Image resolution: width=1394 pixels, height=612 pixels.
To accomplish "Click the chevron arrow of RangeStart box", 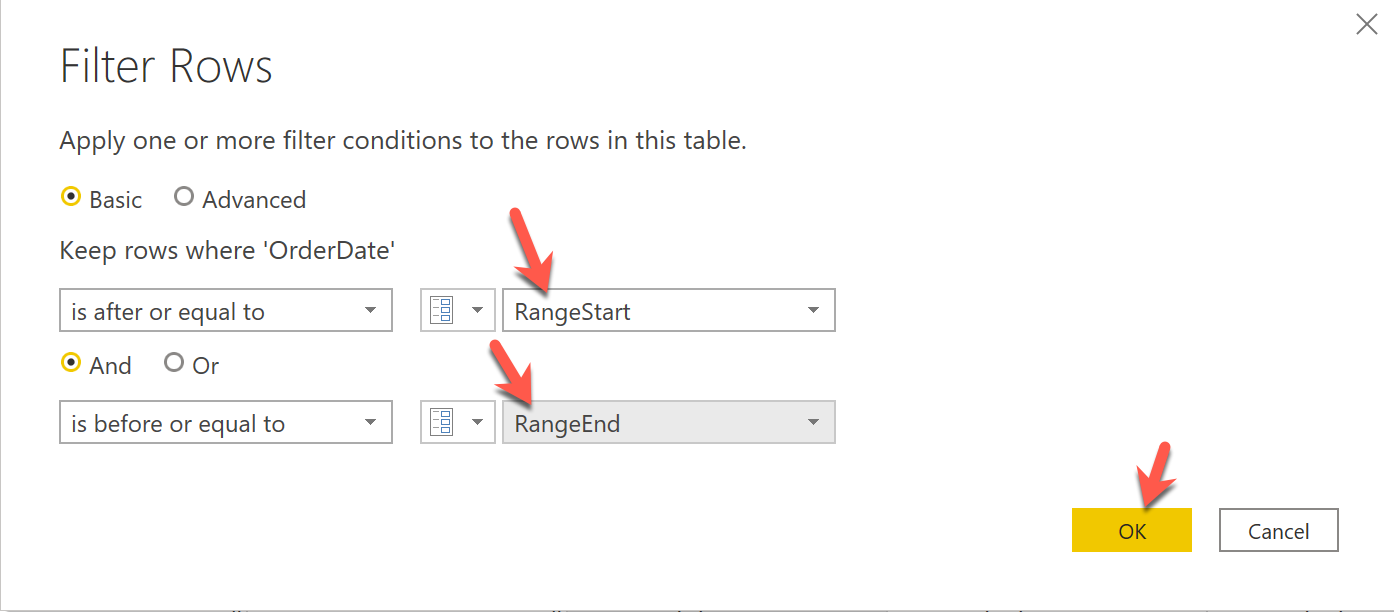I will coord(813,311).
